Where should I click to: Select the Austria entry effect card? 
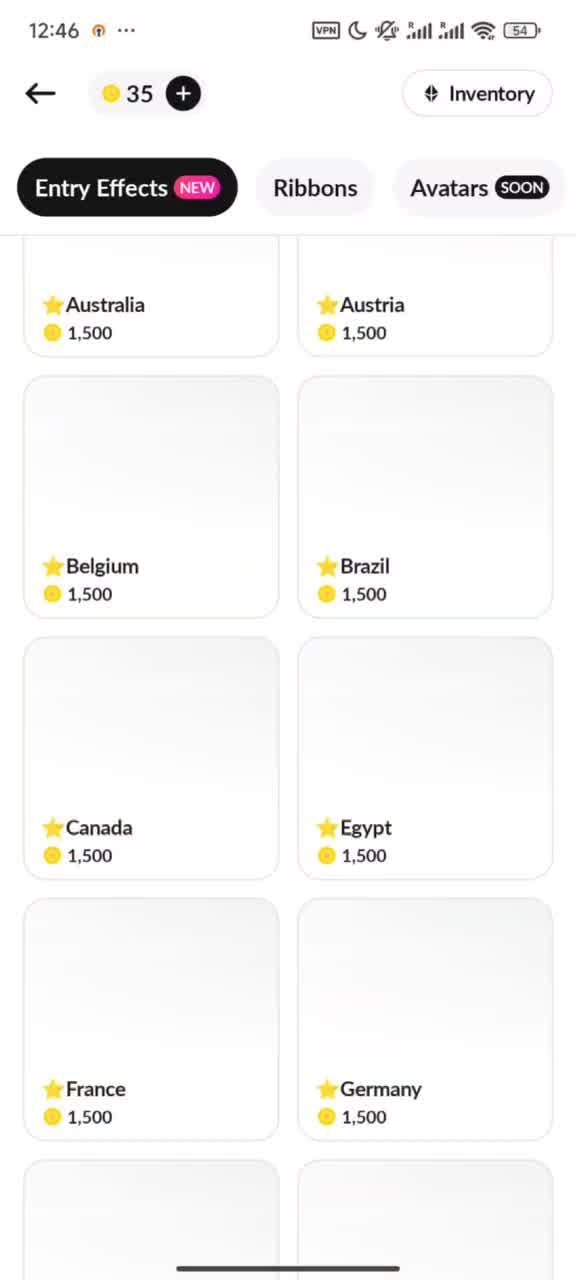425,297
